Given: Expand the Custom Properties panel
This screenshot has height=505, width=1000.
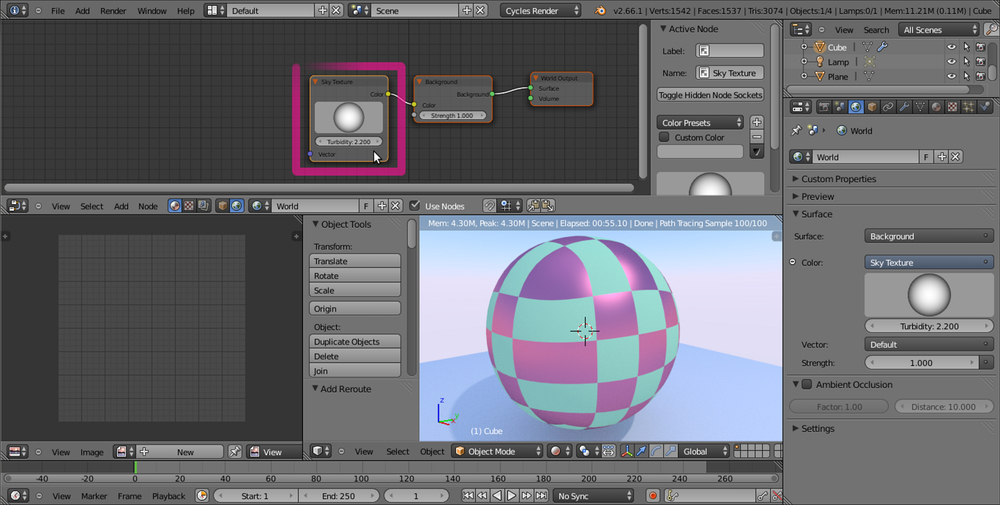Looking at the screenshot, I should (x=838, y=179).
